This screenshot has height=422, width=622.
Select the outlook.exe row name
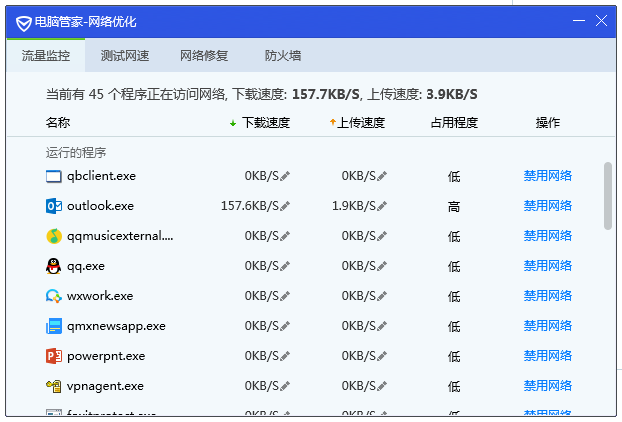100,206
